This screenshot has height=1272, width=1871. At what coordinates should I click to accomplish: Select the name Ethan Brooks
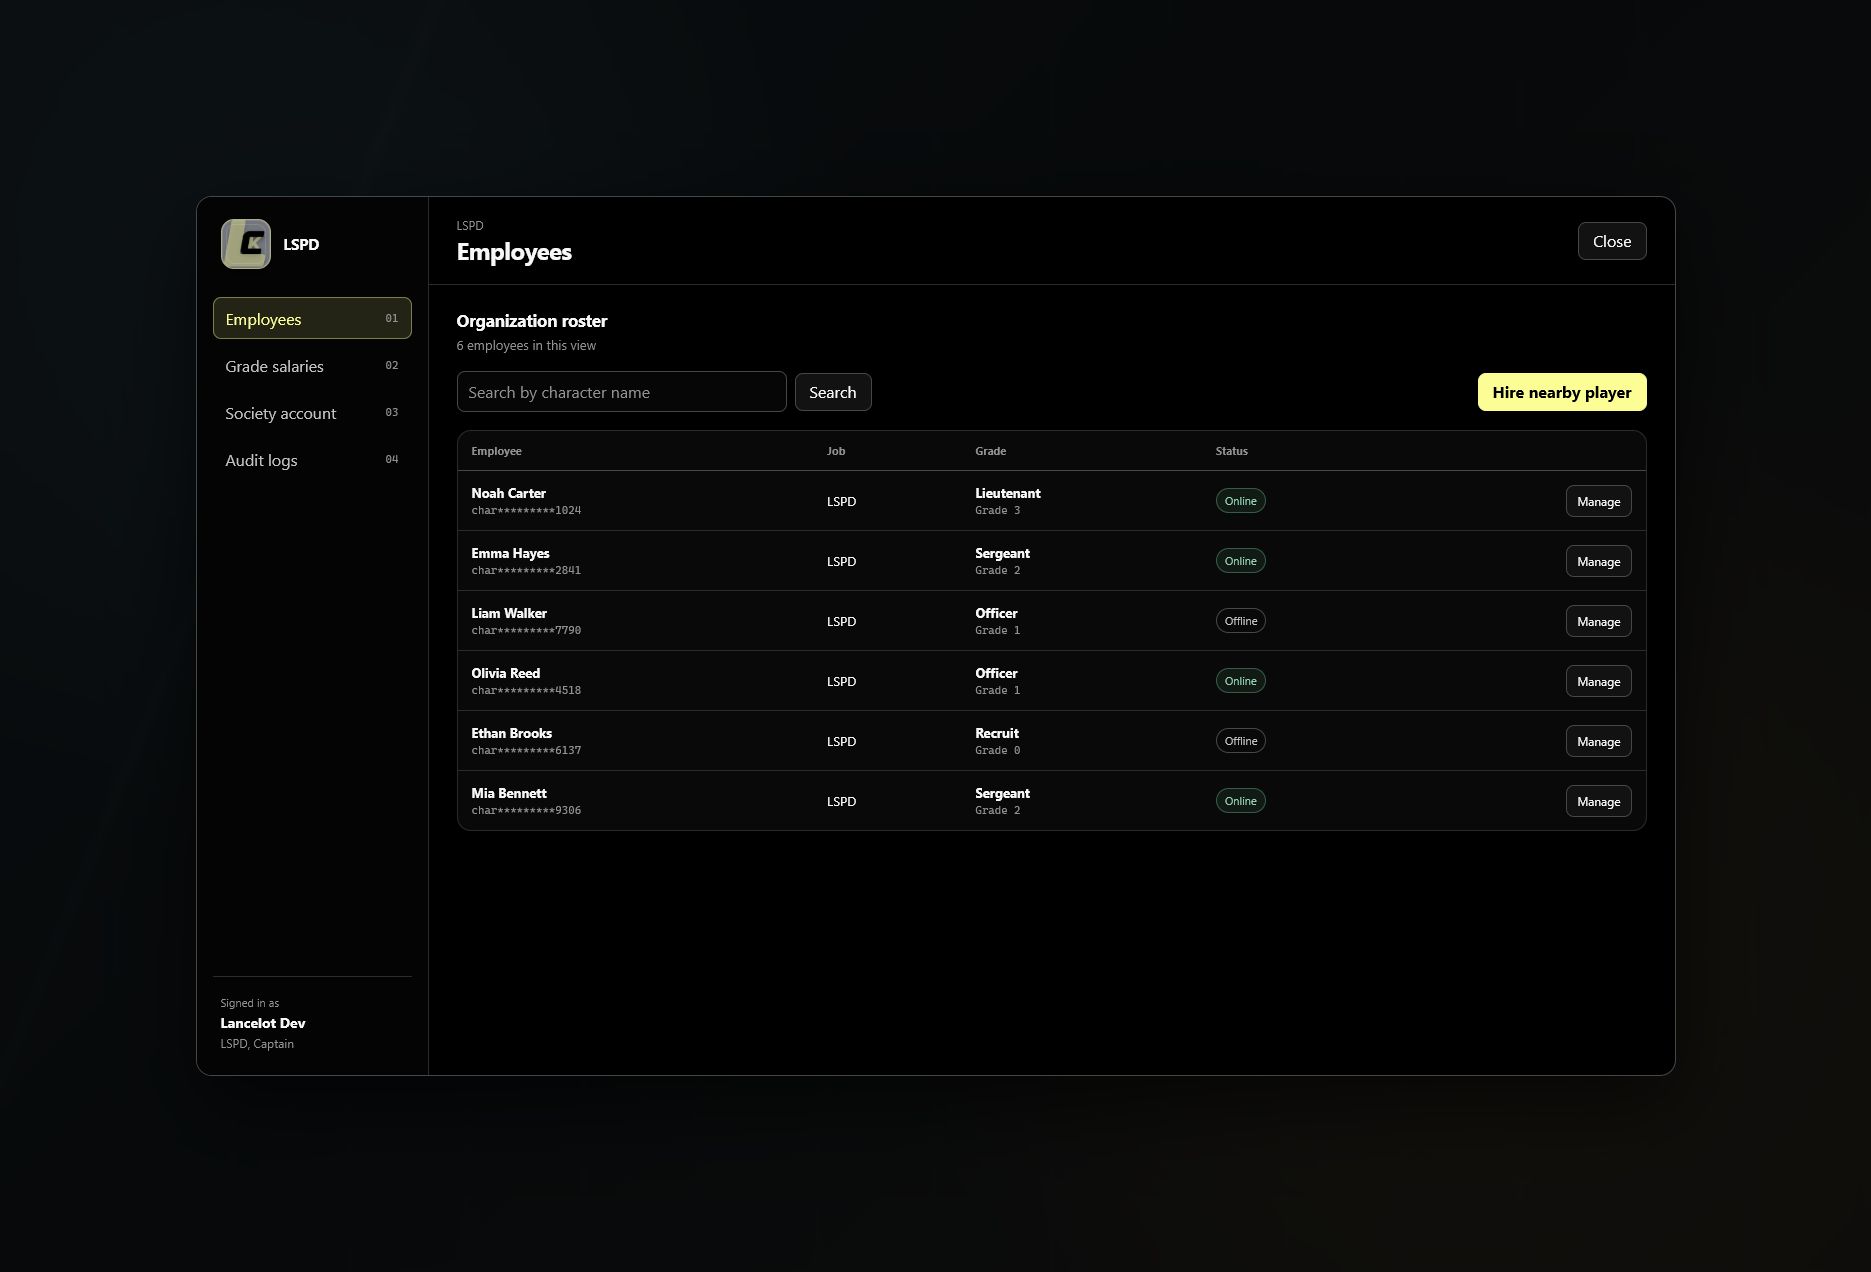click(512, 733)
